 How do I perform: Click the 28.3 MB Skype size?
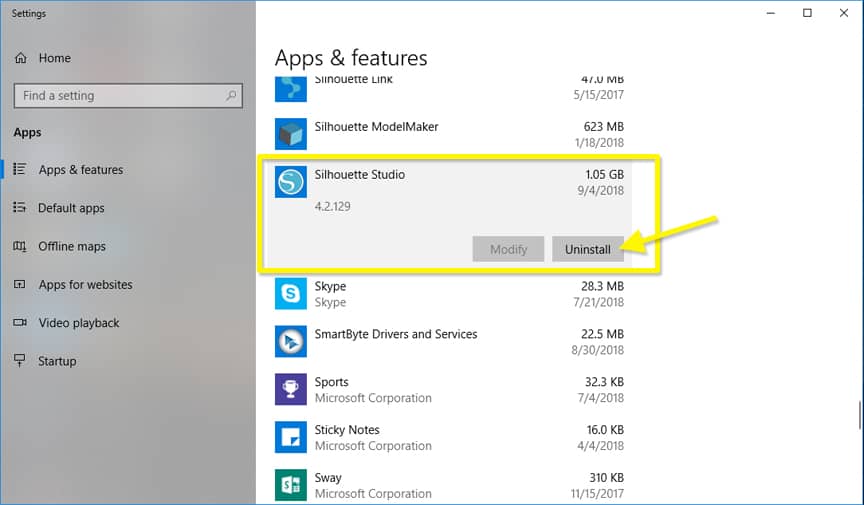602,287
